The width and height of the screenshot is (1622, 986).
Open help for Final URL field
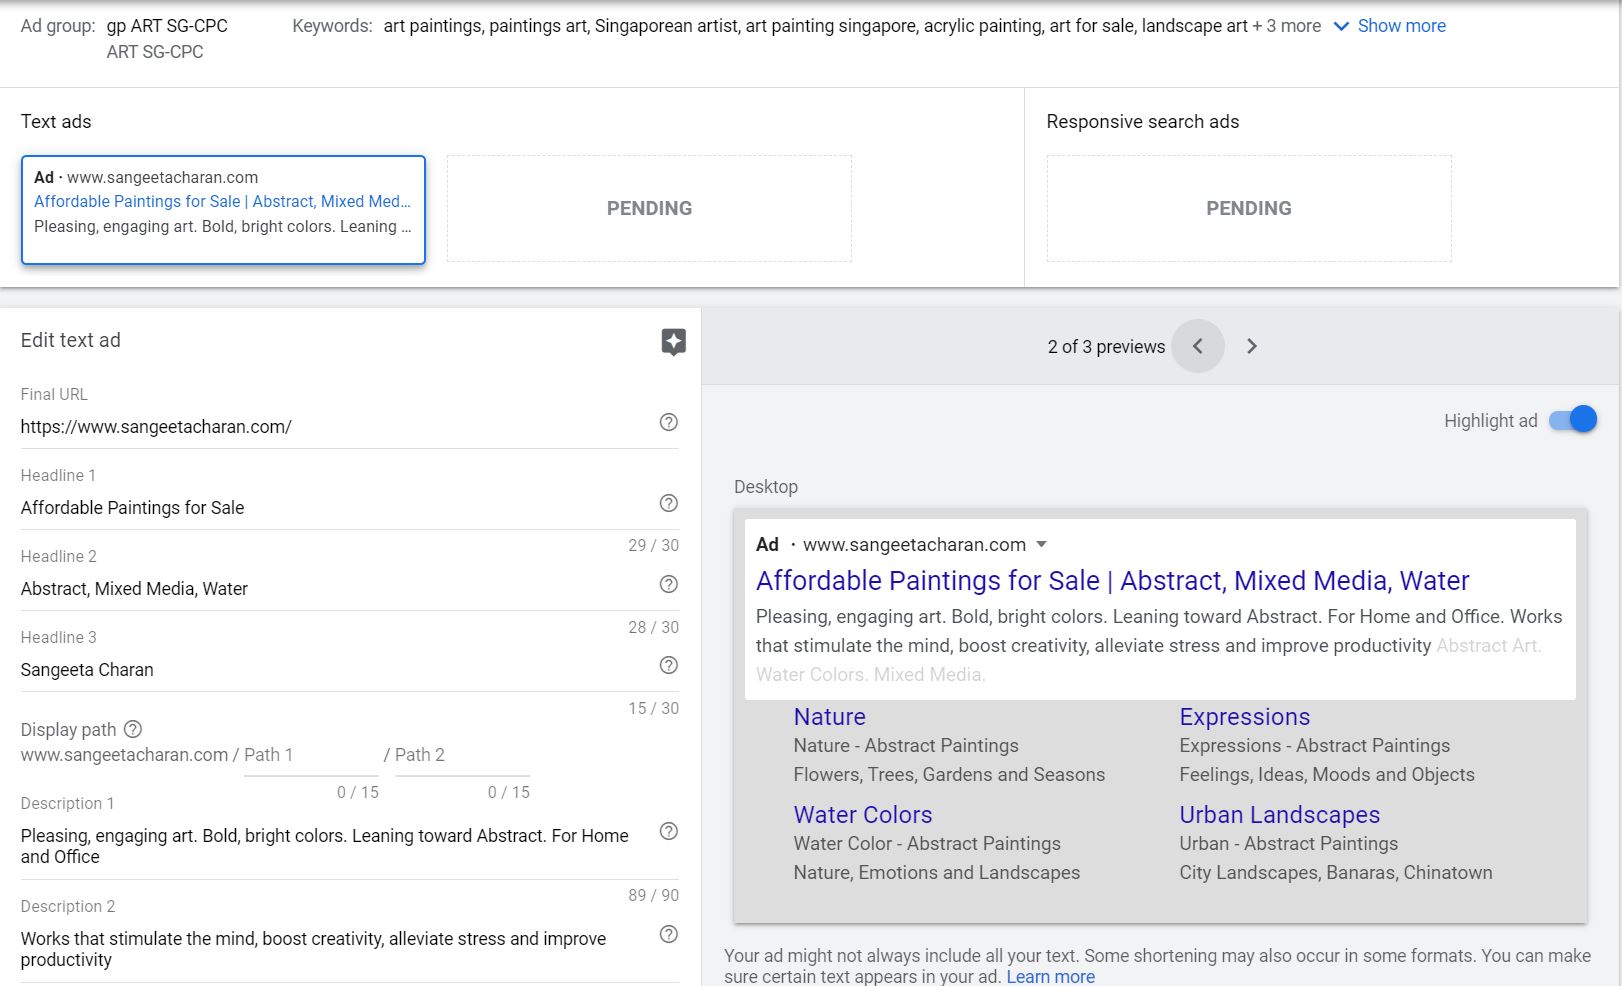pos(669,422)
